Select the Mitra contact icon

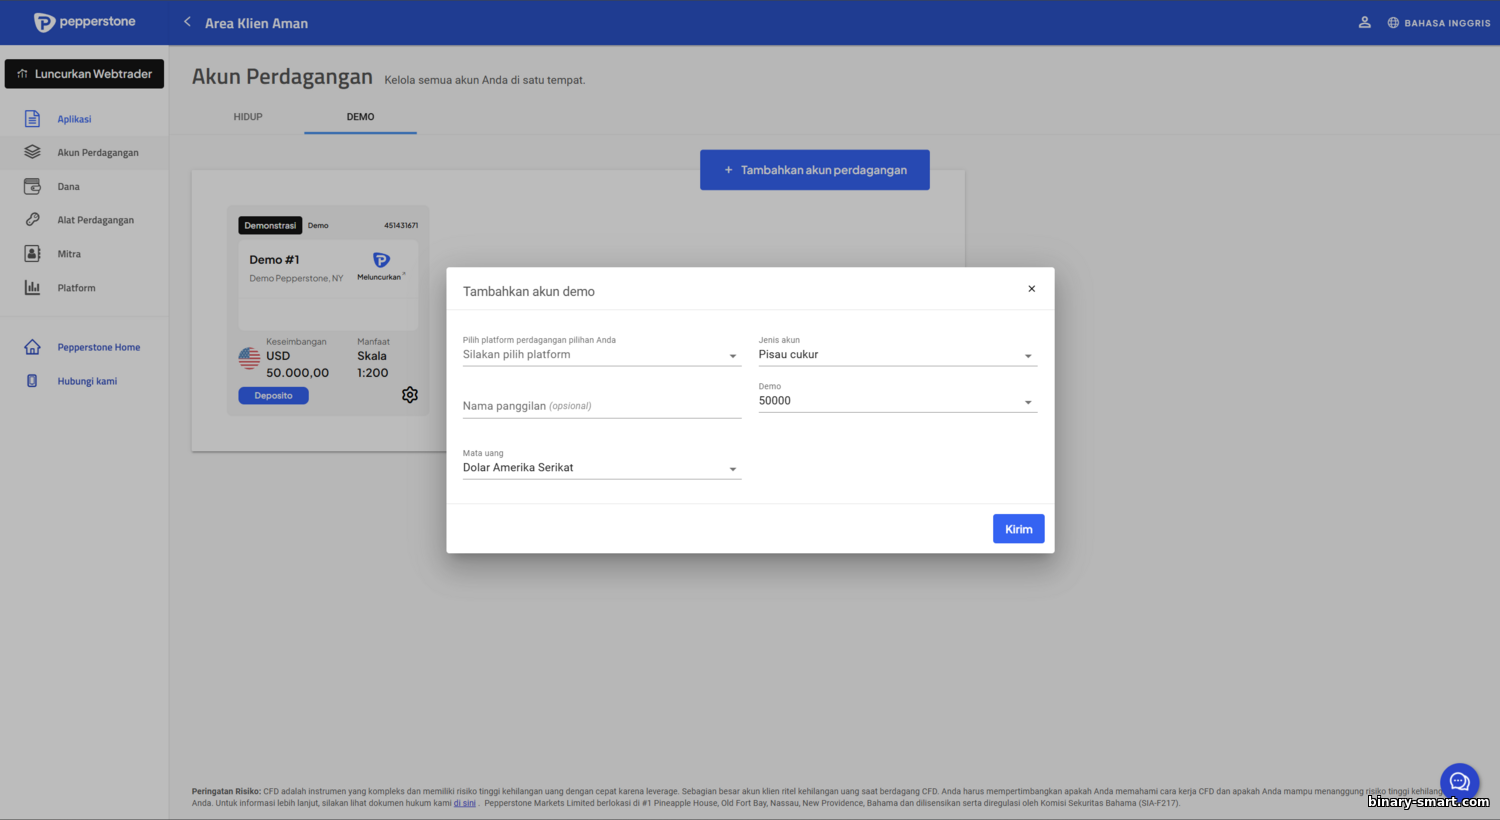tap(32, 254)
